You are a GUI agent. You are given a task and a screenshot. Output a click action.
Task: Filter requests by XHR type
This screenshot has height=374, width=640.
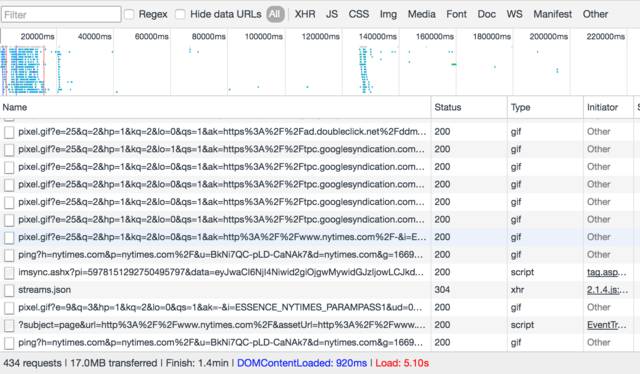[305, 14]
